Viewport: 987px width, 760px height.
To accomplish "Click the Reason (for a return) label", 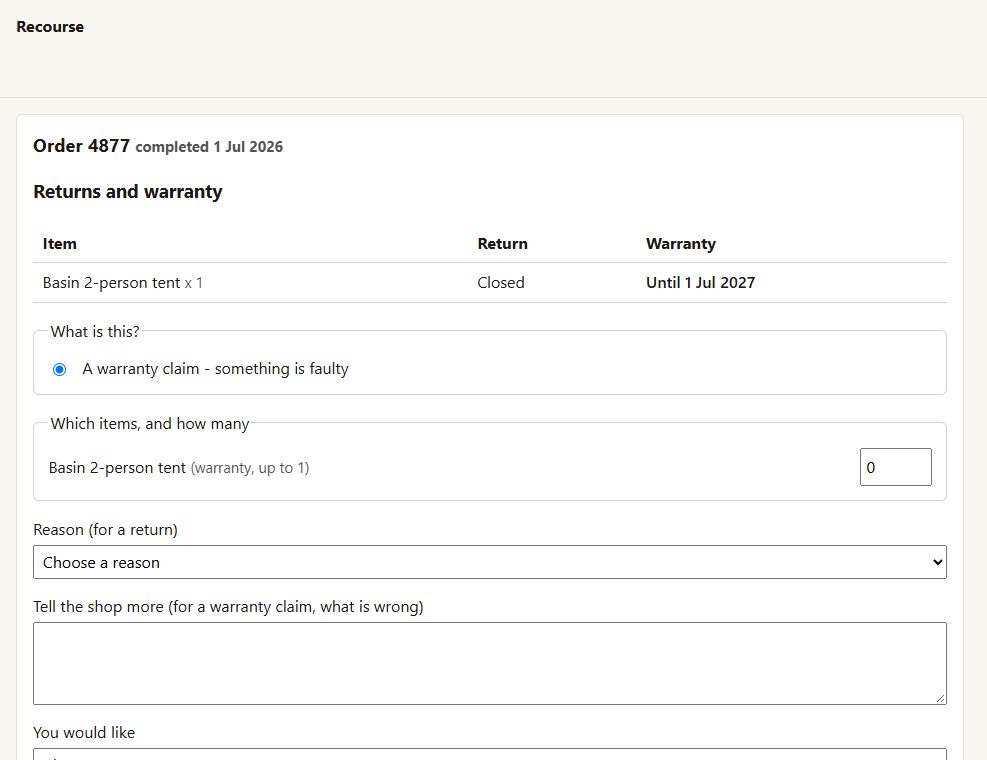I will 106,530.
